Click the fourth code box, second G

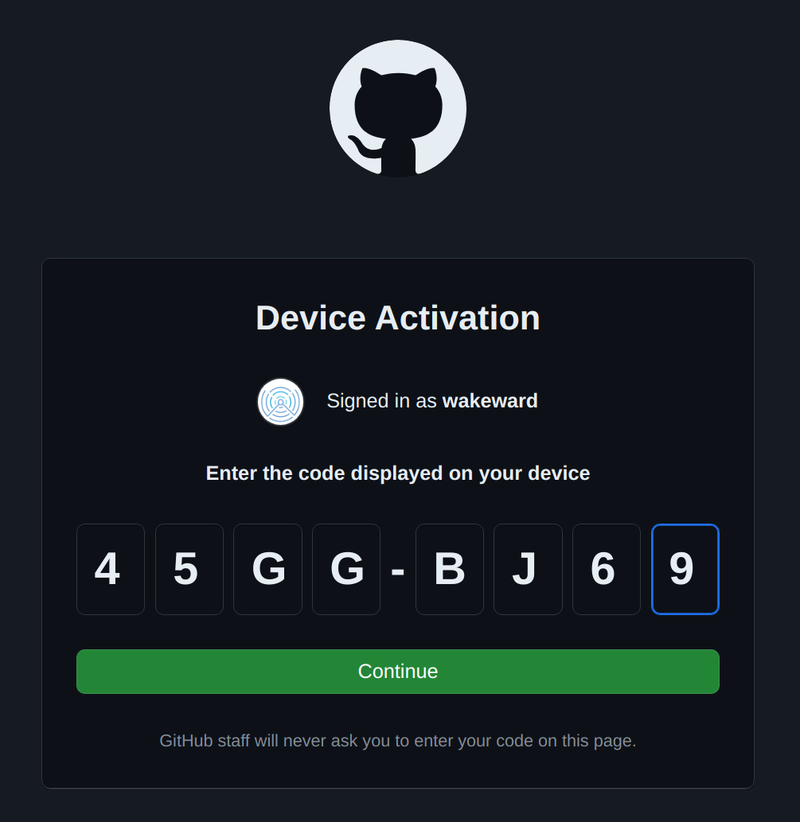click(x=346, y=569)
